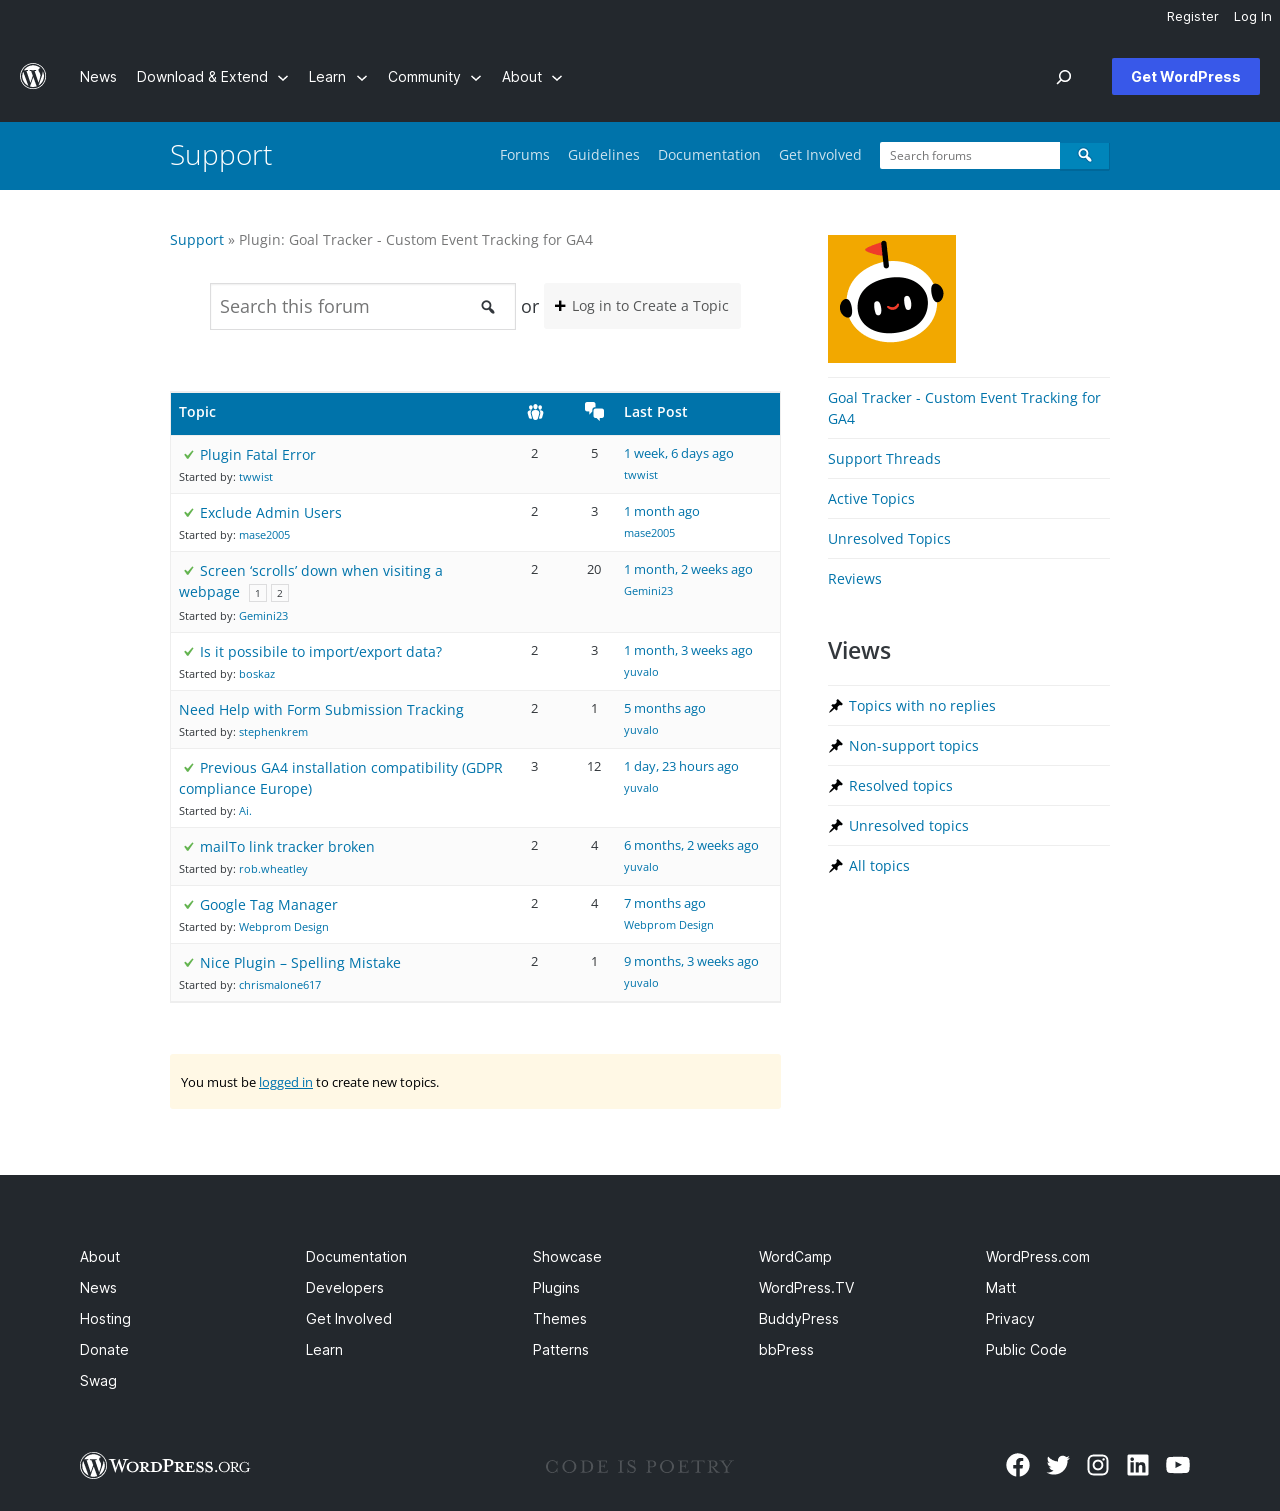Open the Privacy footer link
This screenshot has width=1280, height=1511.
point(1010,1319)
